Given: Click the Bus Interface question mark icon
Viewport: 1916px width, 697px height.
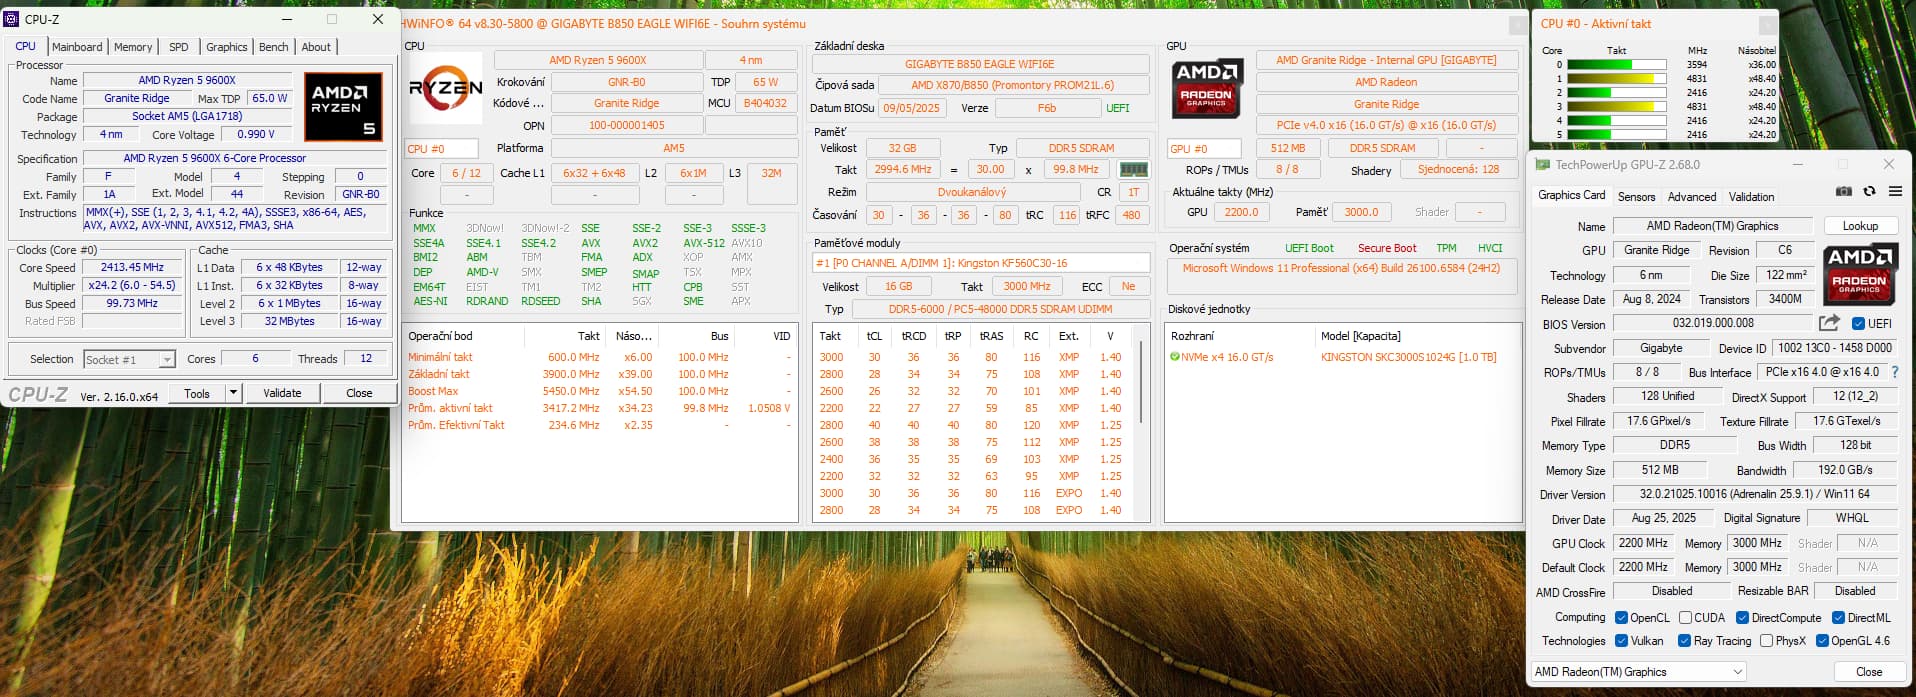Looking at the screenshot, I should click(x=1894, y=372).
